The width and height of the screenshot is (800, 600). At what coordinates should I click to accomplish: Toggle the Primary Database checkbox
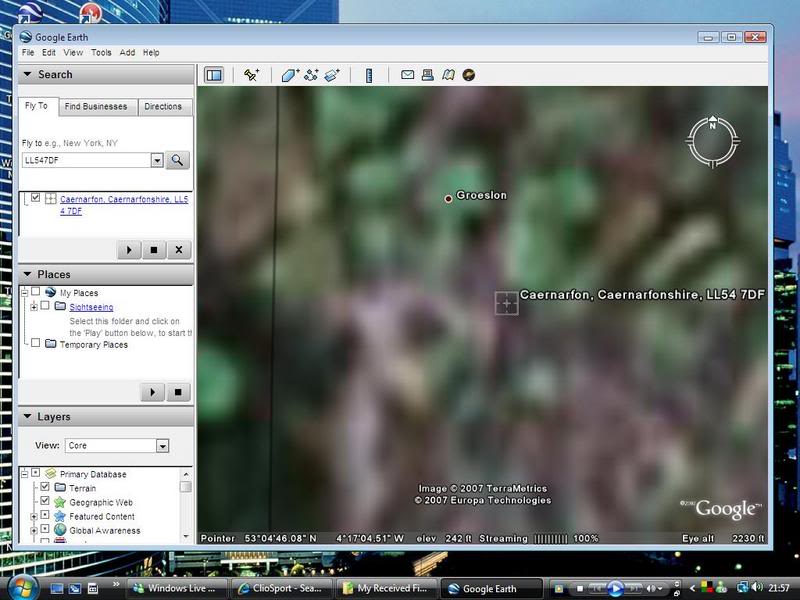tap(35, 472)
